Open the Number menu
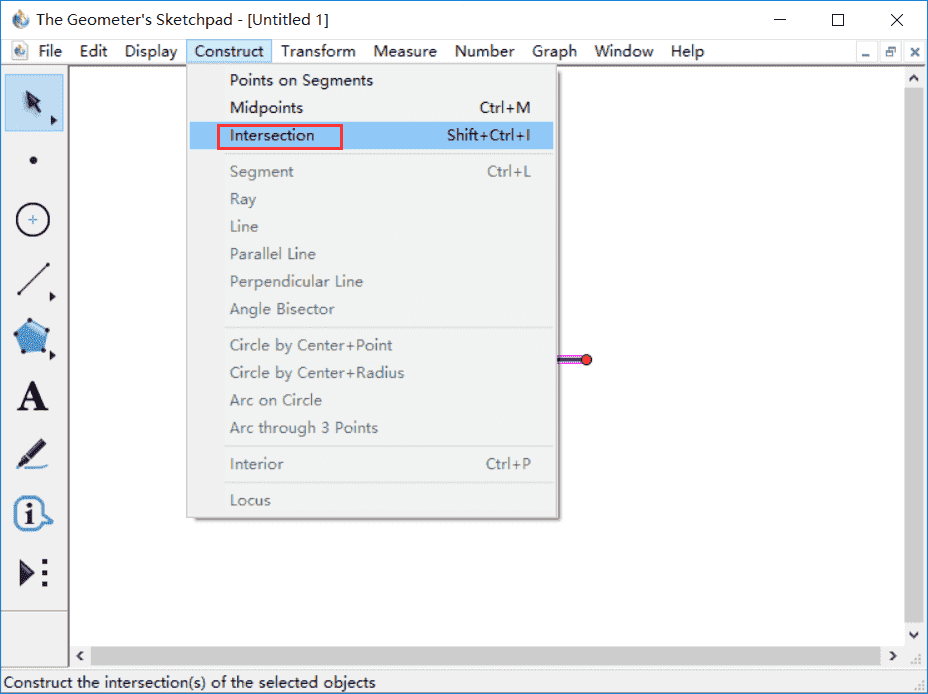928x694 pixels. [484, 51]
